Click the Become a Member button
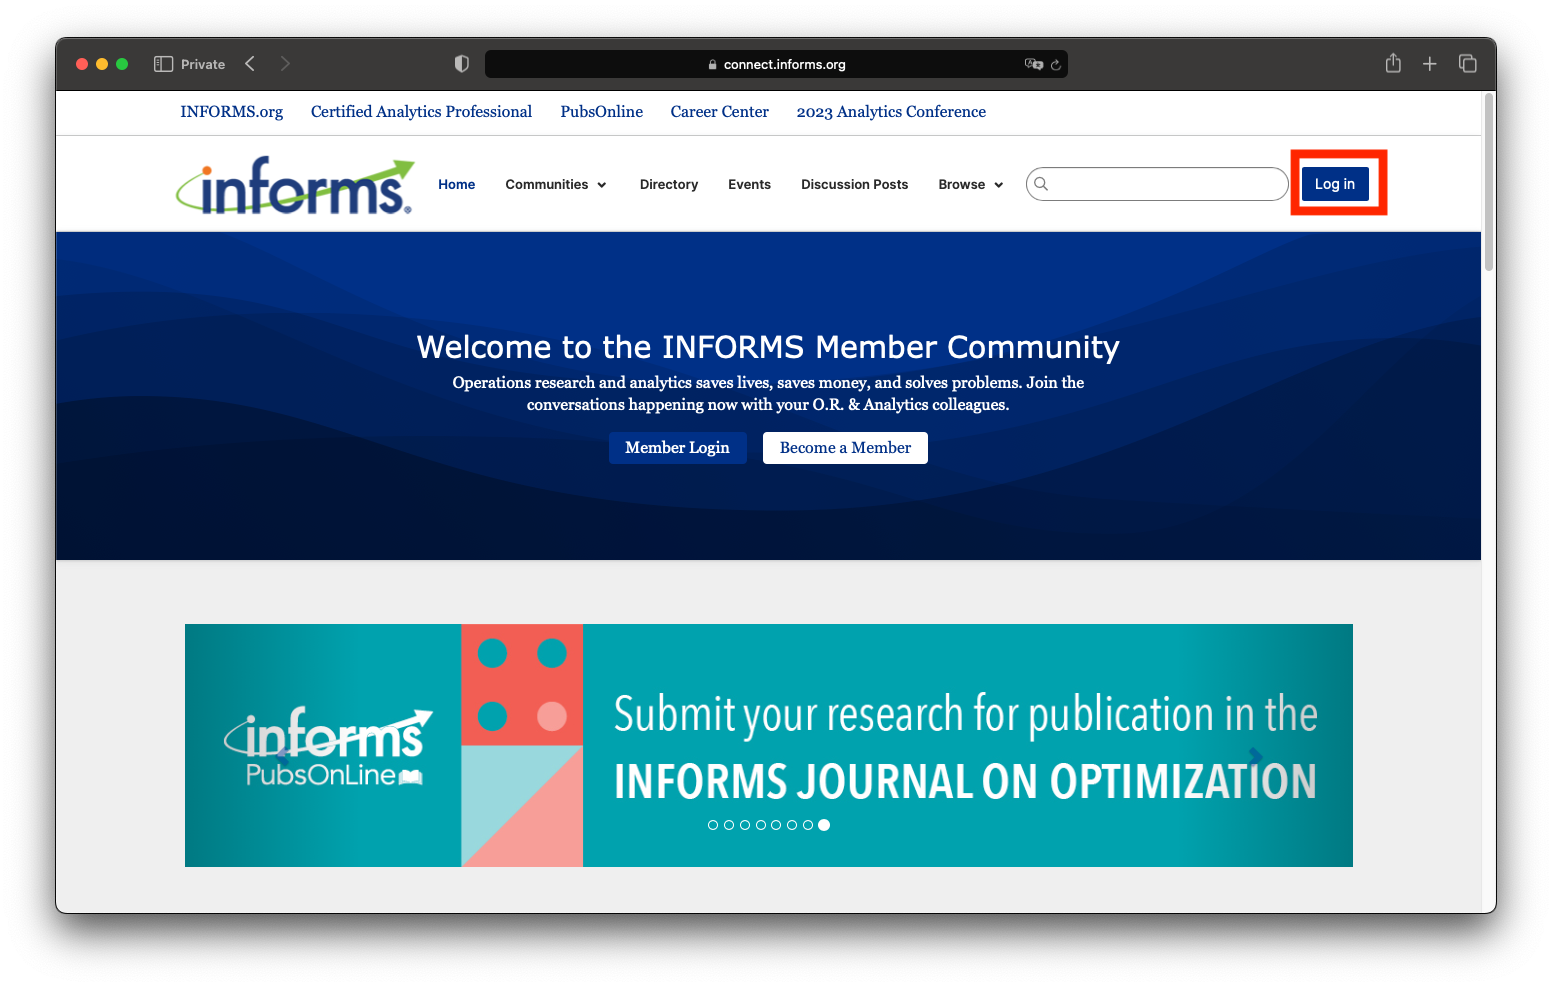This screenshot has height=987, width=1552. click(845, 448)
